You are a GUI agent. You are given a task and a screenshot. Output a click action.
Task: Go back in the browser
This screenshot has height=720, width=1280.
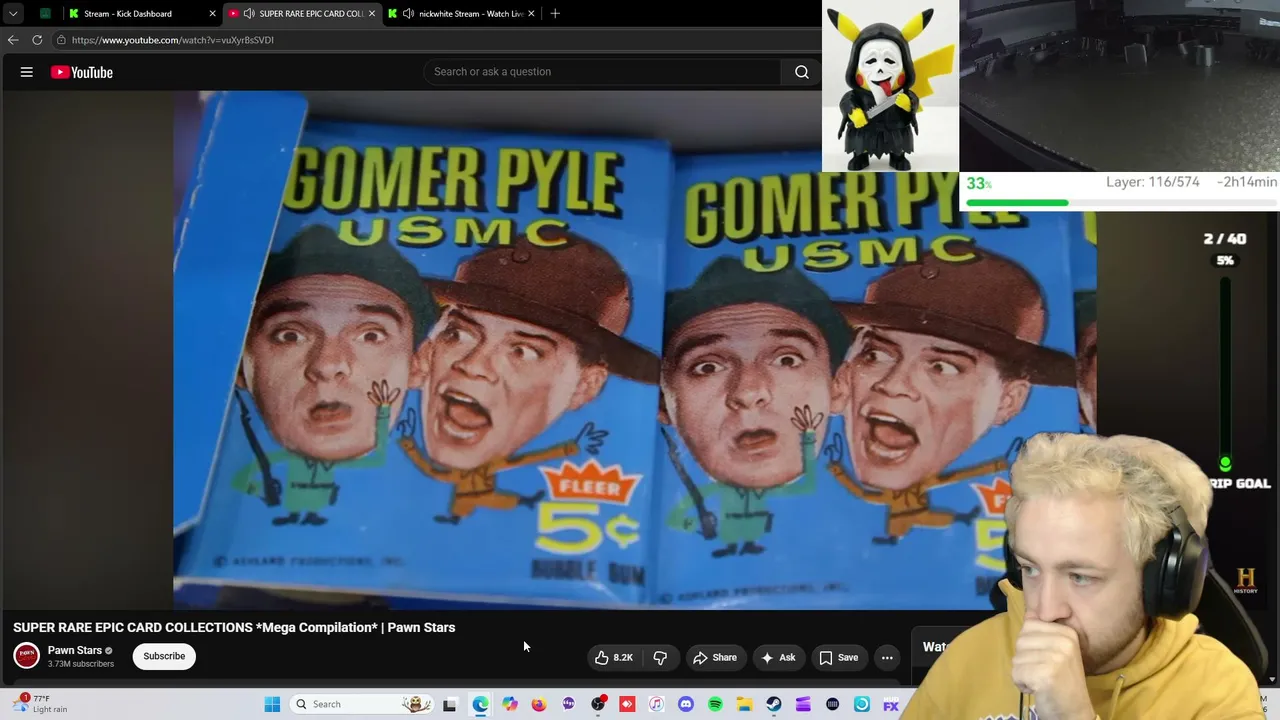coord(13,40)
